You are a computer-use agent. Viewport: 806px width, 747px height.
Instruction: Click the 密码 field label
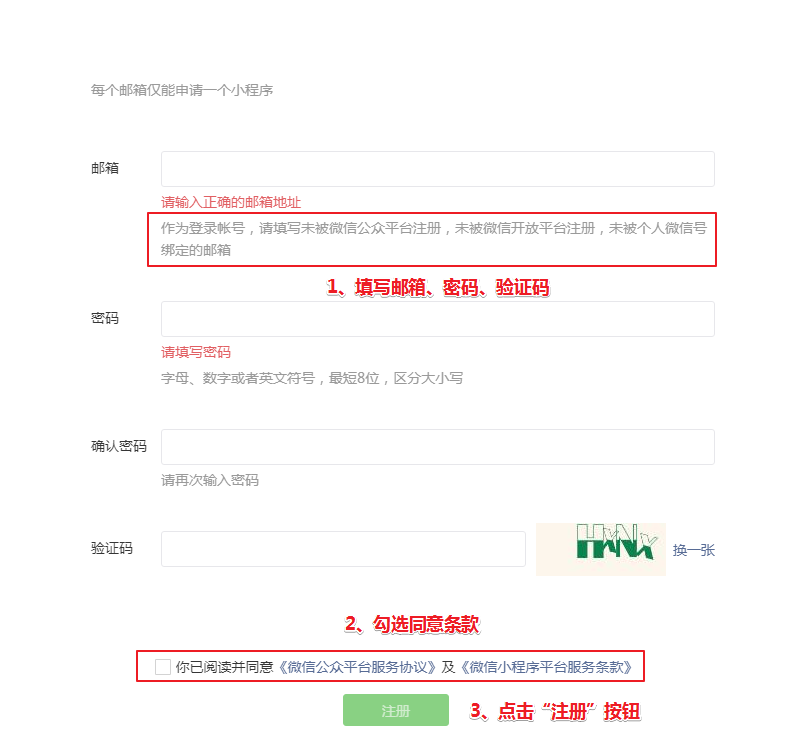(105, 318)
